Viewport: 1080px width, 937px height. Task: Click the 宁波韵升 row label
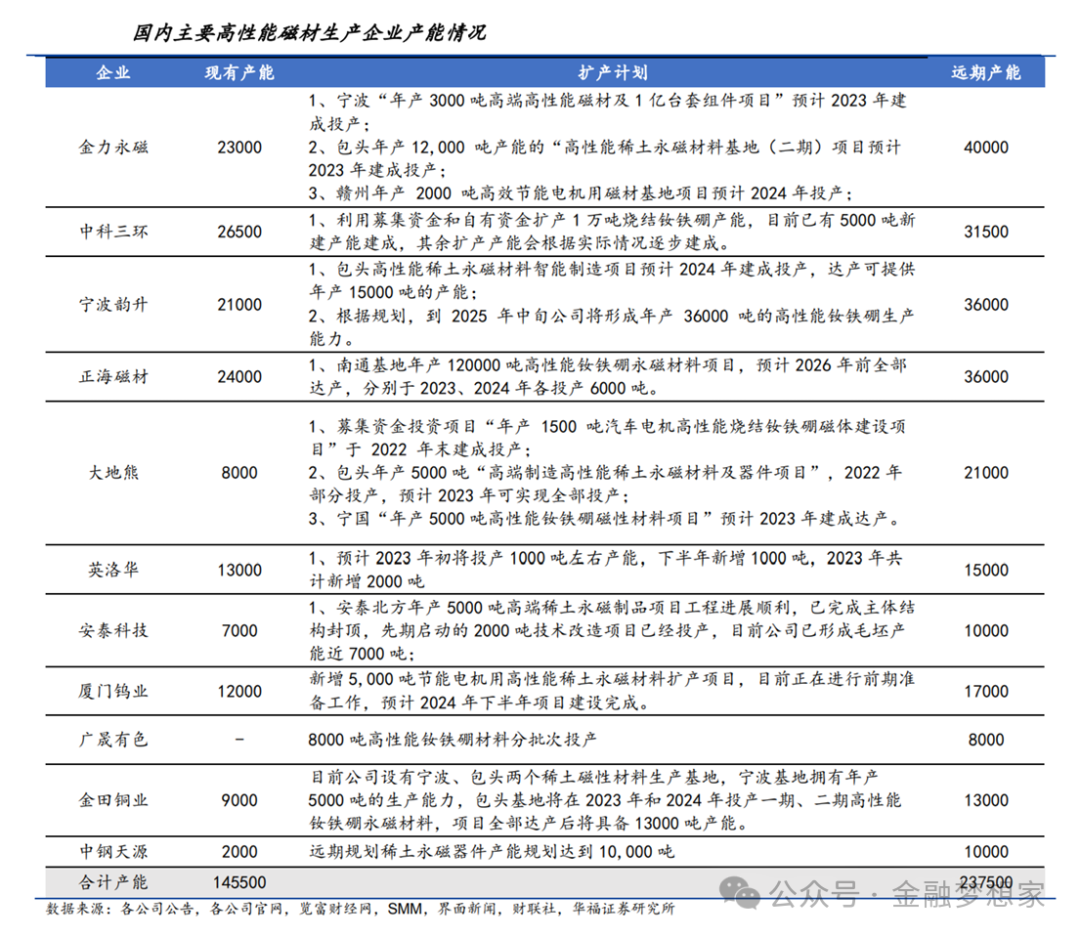[x=113, y=305]
